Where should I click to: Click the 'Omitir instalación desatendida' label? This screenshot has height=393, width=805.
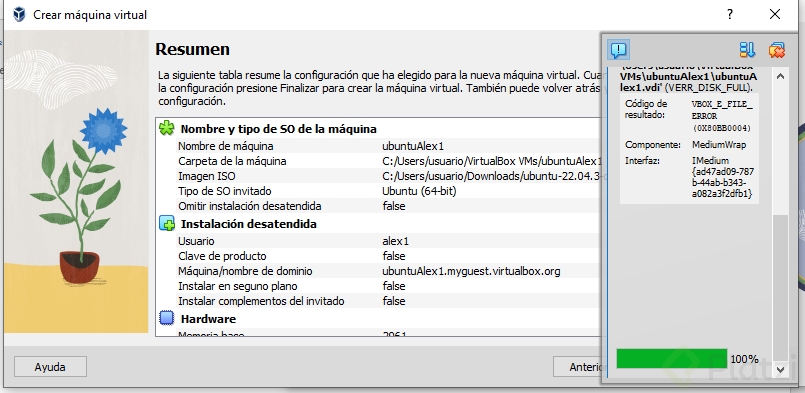tap(250, 206)
